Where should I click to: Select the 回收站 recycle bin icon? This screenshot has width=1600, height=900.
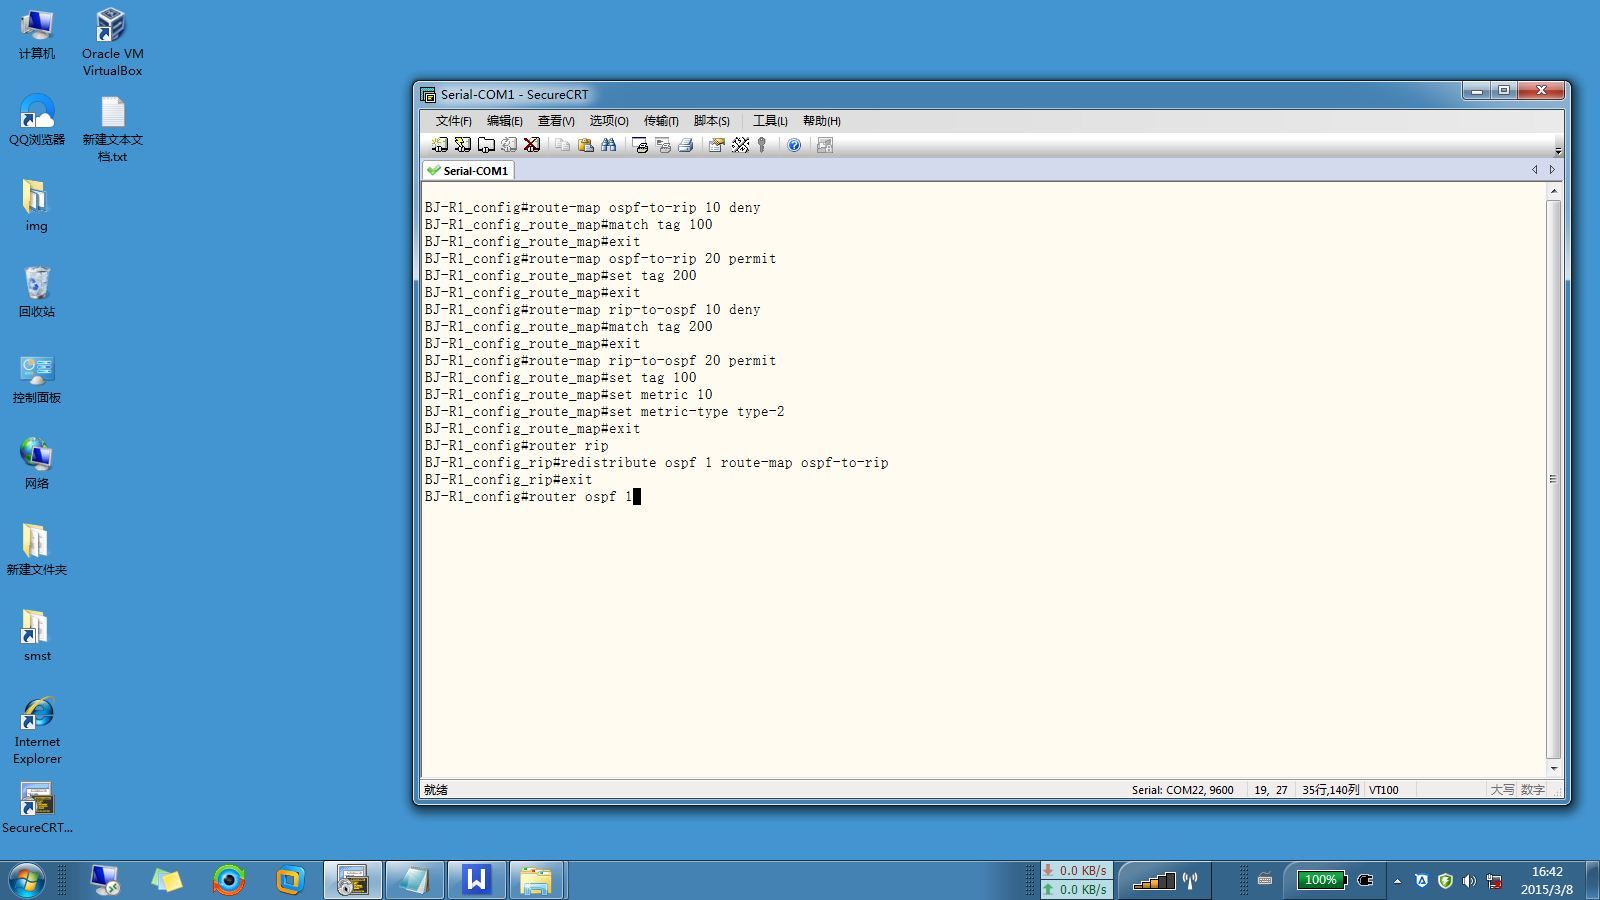coord(37,291)
